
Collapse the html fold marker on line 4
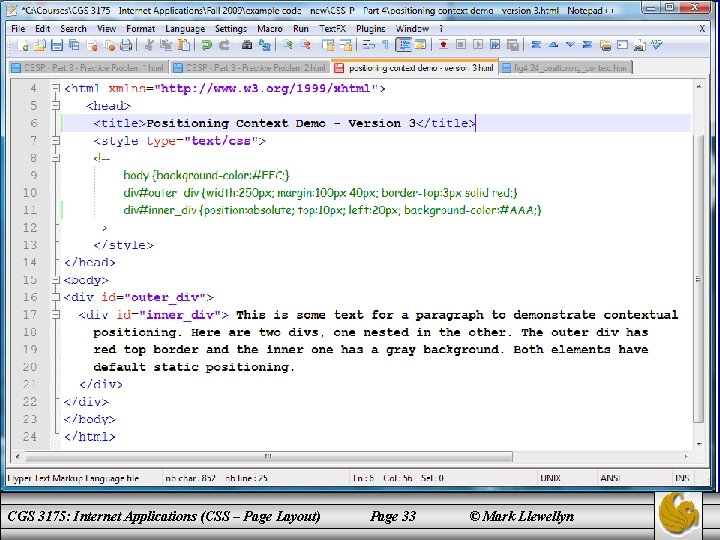click(x=54, y=88)
